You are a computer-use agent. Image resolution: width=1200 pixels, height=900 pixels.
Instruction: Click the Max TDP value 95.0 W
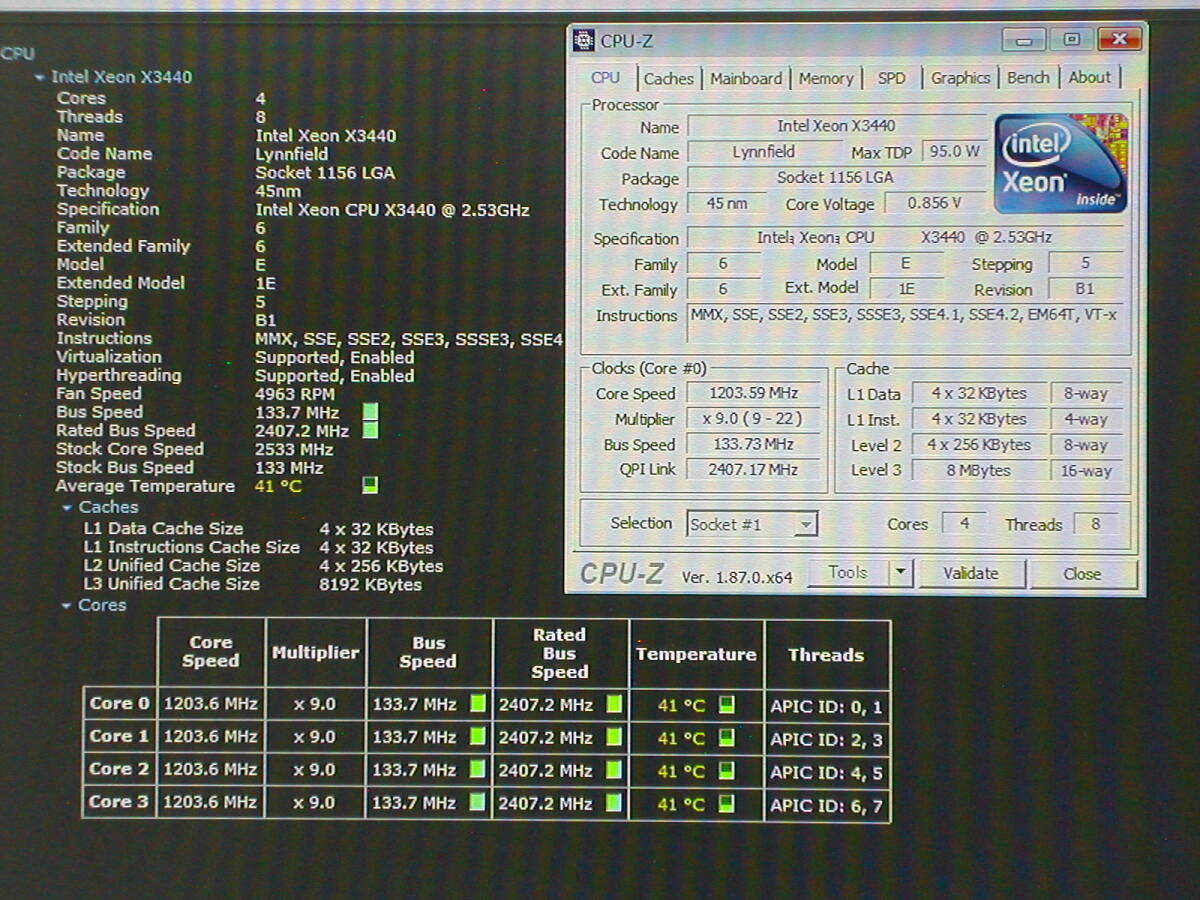[954, 152]
